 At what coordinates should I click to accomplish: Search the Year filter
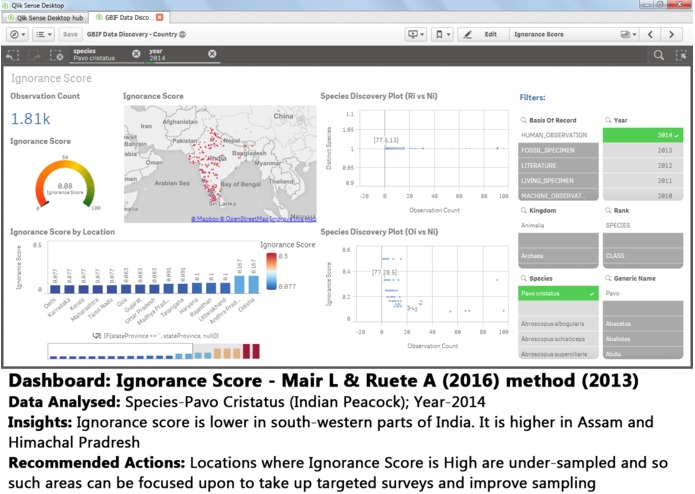[608, 120]
